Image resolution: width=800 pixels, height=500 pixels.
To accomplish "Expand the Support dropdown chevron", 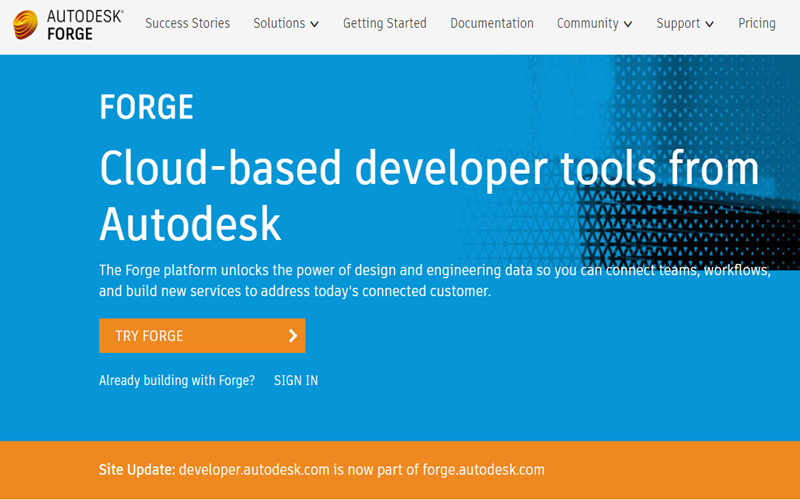I will [x=709, y=24].
